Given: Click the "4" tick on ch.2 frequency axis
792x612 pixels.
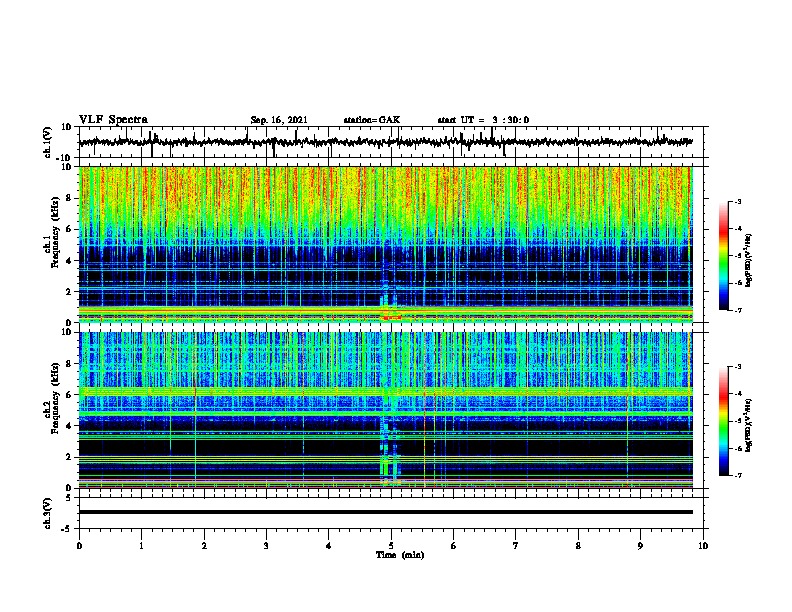Looking at the screenshot, I should (x=69, y=426).
